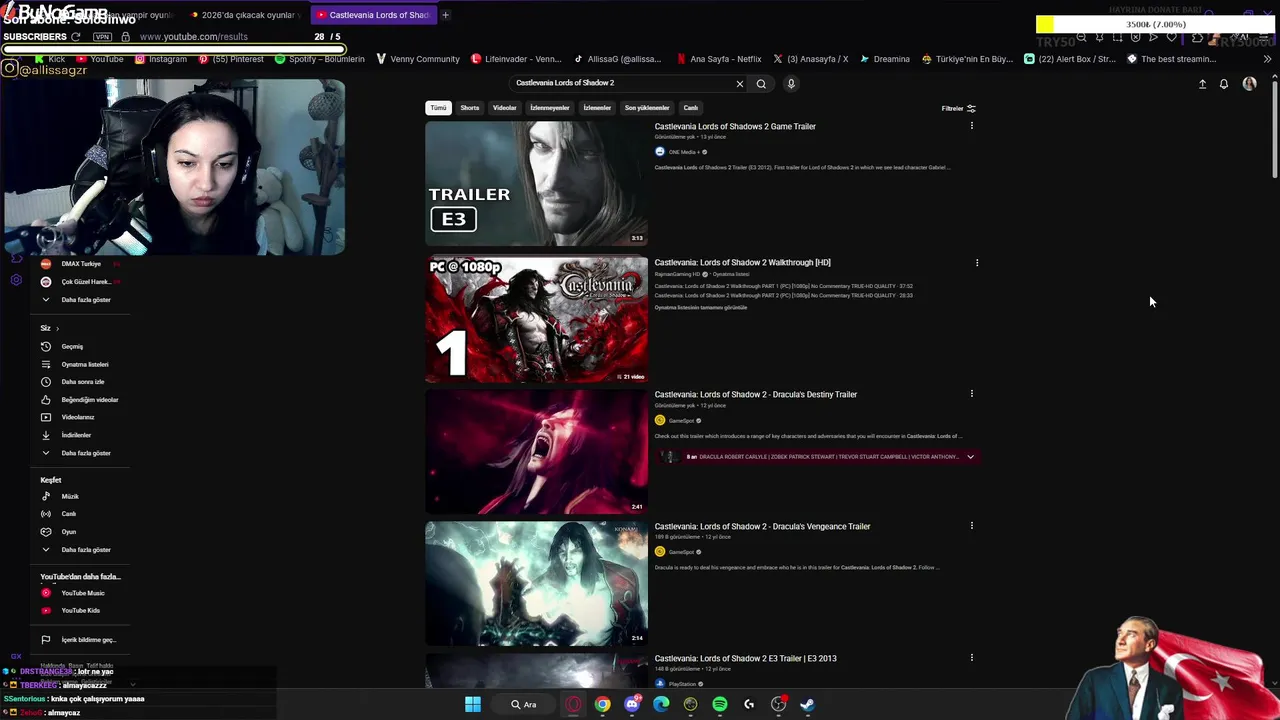
Task: Open the Dracula's Destiny Trailer thumbnail
Action: tap(536, 452)
